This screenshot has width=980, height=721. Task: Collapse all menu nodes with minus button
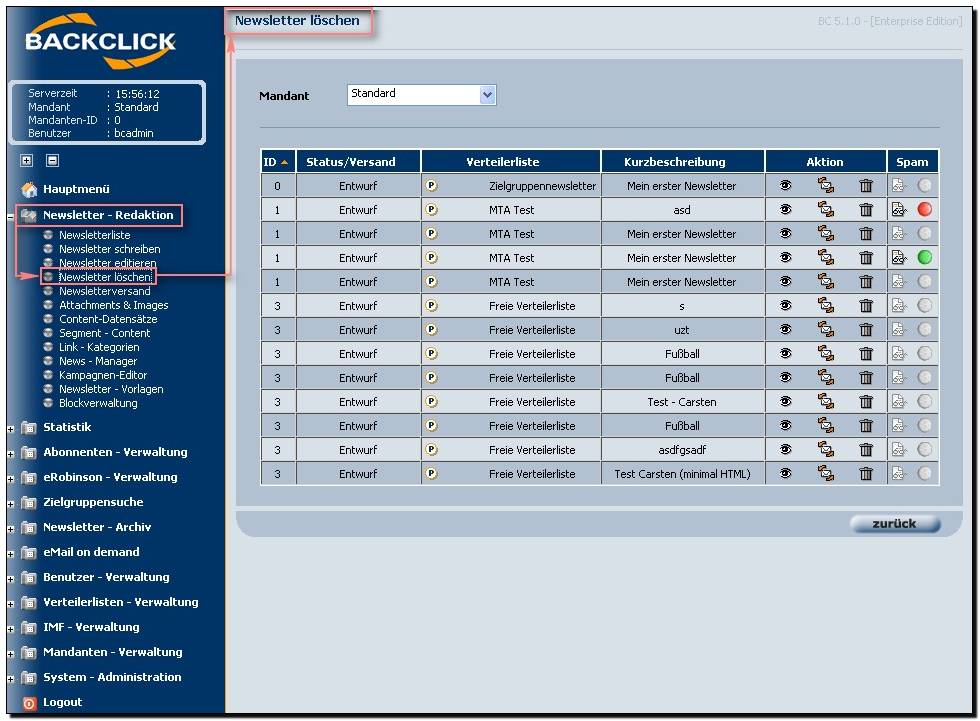pos(52,161)
